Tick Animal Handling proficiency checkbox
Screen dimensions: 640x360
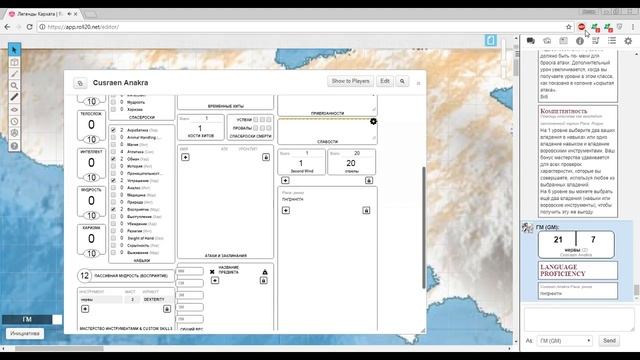click(x=113, y=138)
